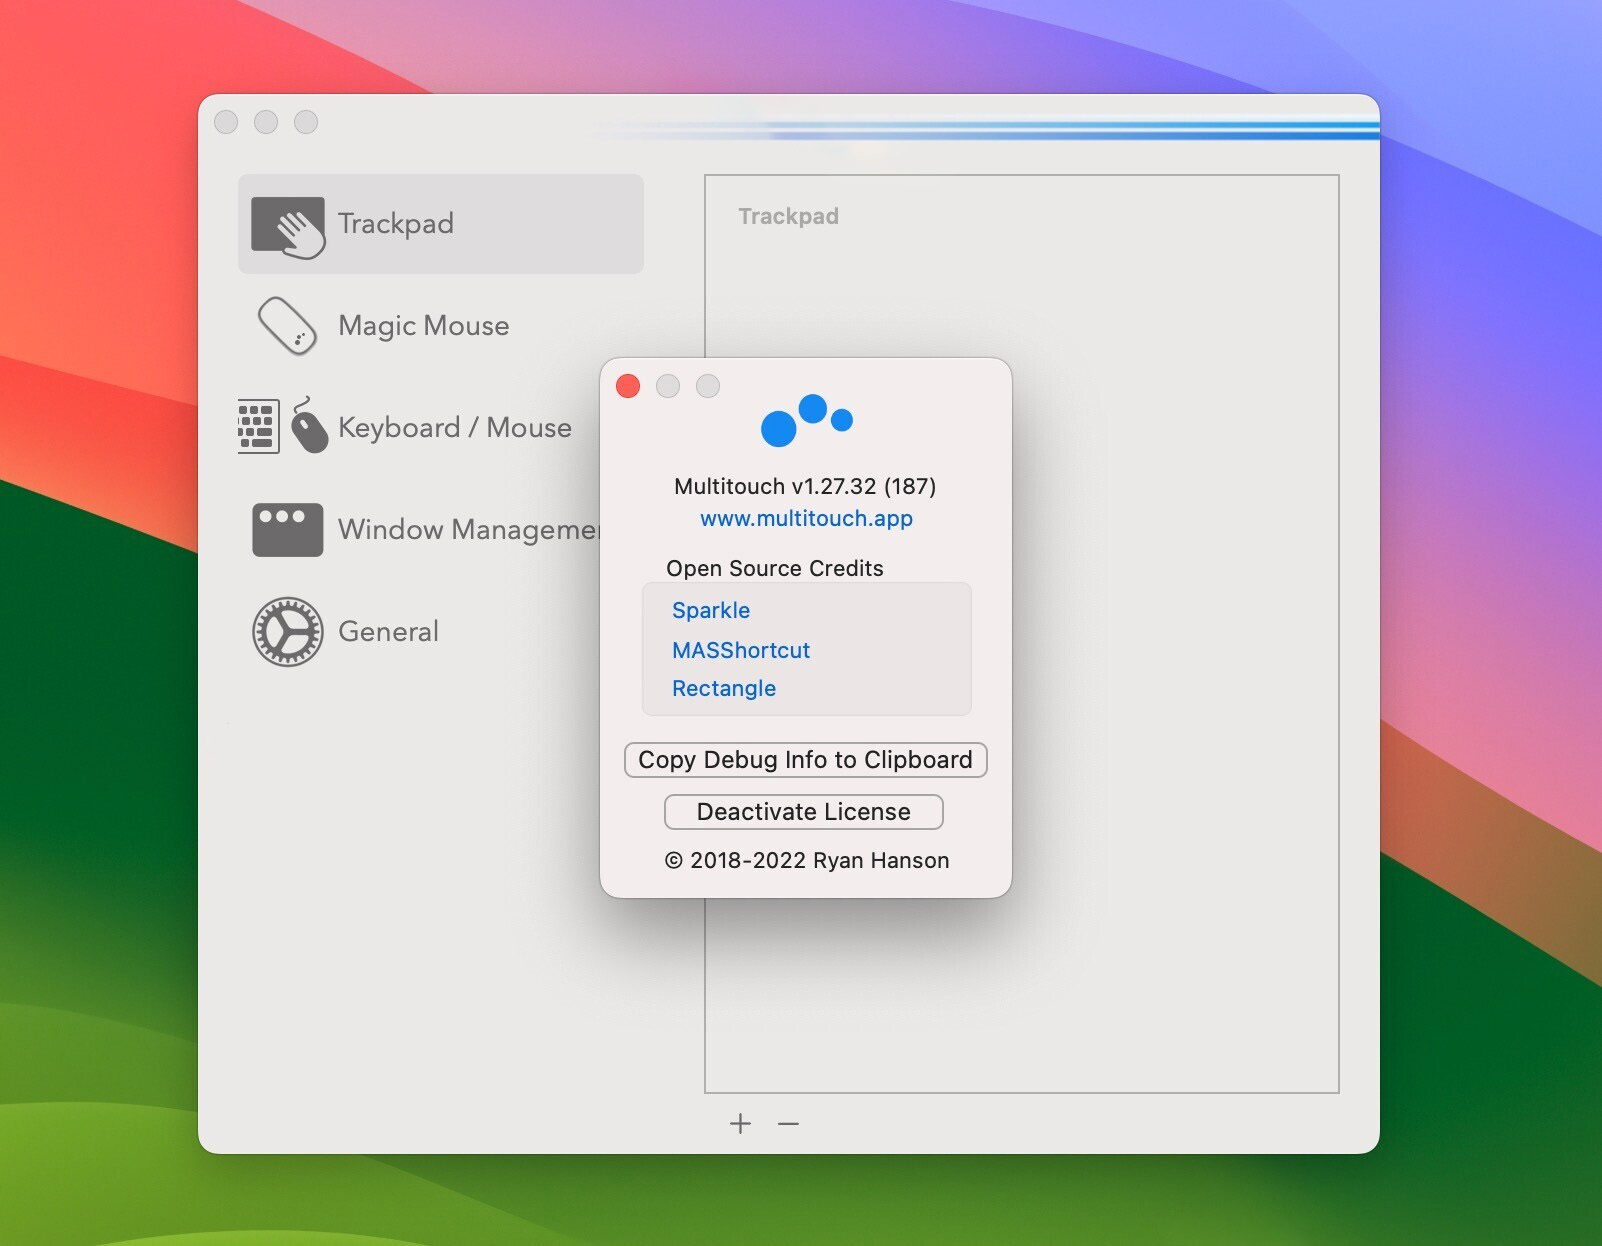
Task: Click Copy Debug Info to Clipboard
Action: [x=806, y=760]
